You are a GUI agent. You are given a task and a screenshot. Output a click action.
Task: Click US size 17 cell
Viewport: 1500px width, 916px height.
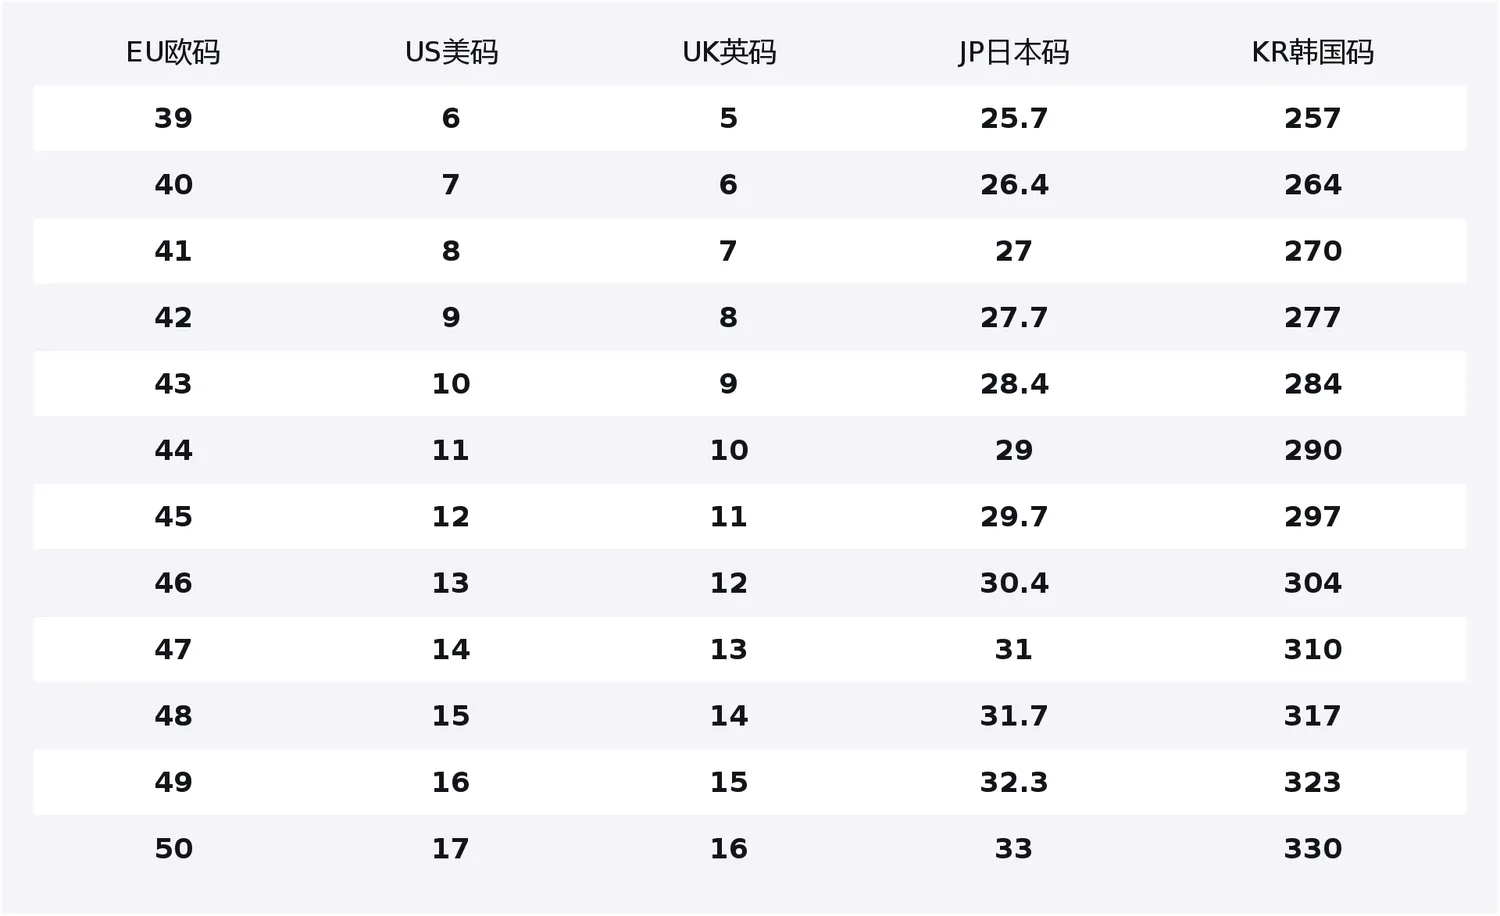pyautogui.click(x=451, y=848)
